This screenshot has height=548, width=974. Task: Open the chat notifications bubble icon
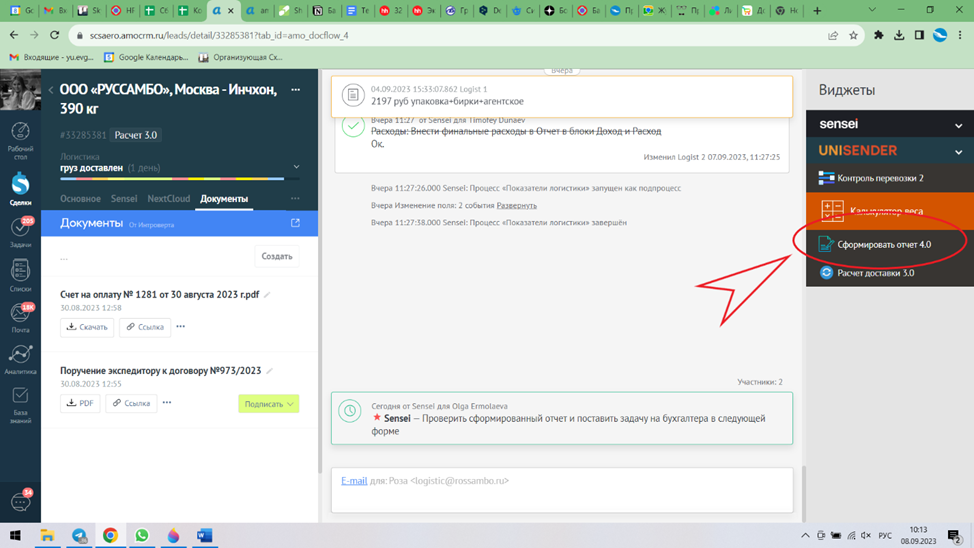pos(20,501)
